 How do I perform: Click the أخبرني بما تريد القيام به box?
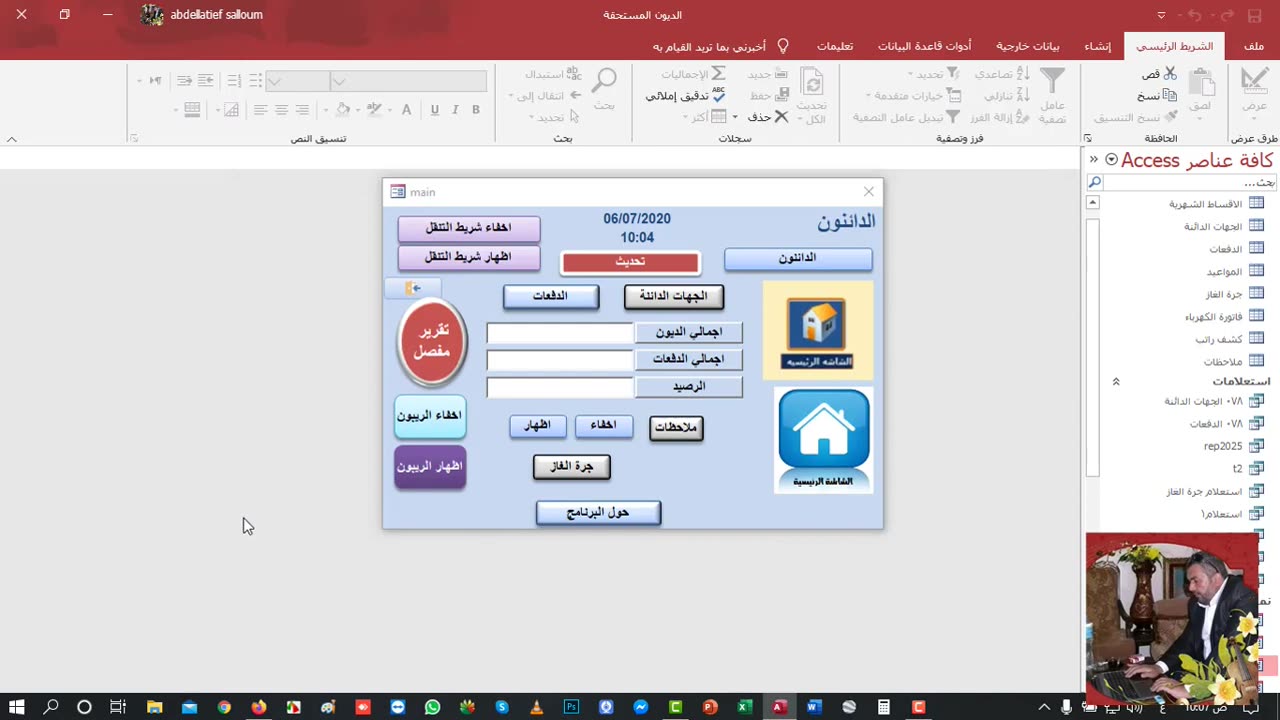coord(720,46)
